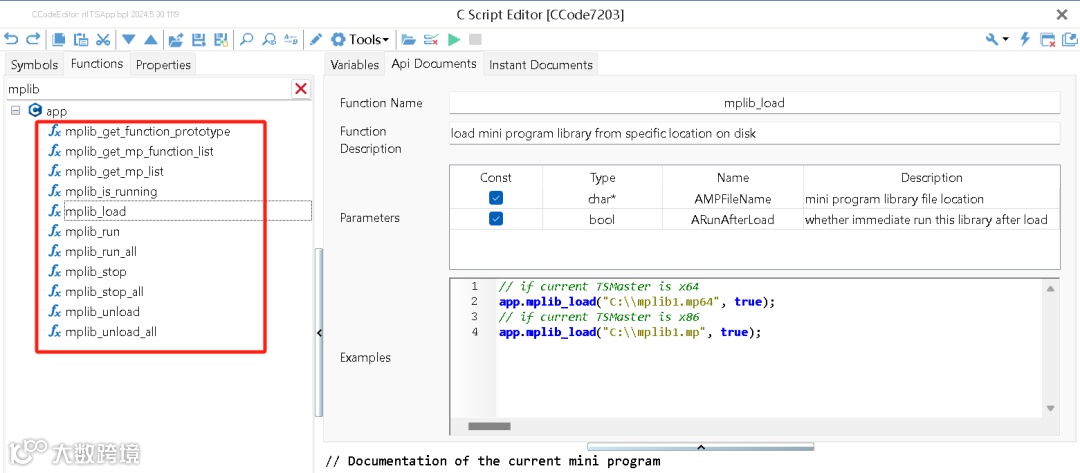The width and height of the screenshot is (1080, 473).
Task: Click the Redo arrow icon
Action: pyautogui.click(x=32, y=39)
